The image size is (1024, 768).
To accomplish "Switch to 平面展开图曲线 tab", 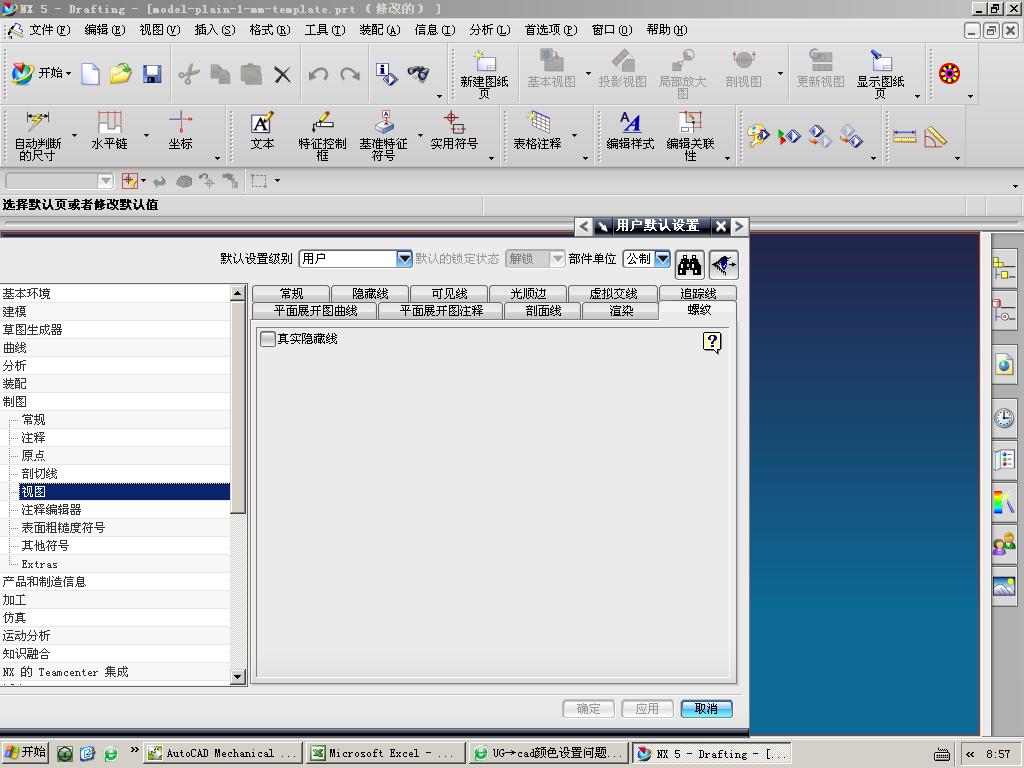I will [x=315, y=311].
